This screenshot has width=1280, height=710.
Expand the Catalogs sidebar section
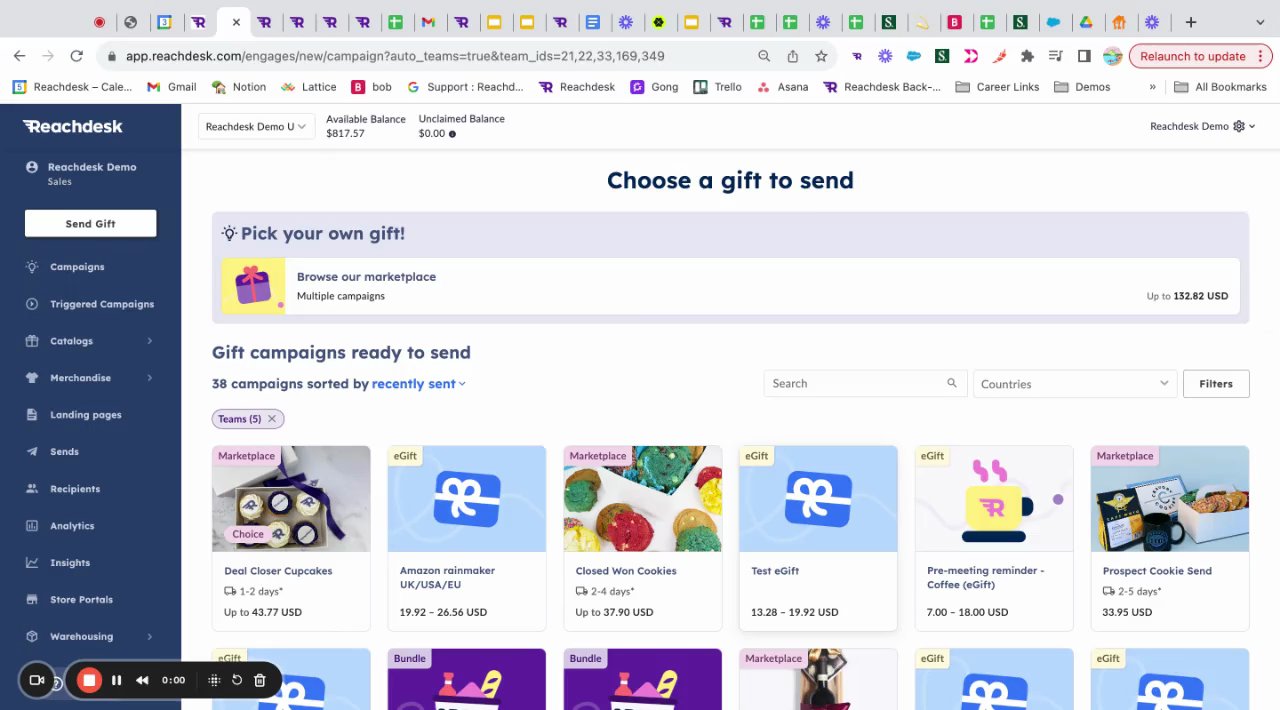pos(90,341)
